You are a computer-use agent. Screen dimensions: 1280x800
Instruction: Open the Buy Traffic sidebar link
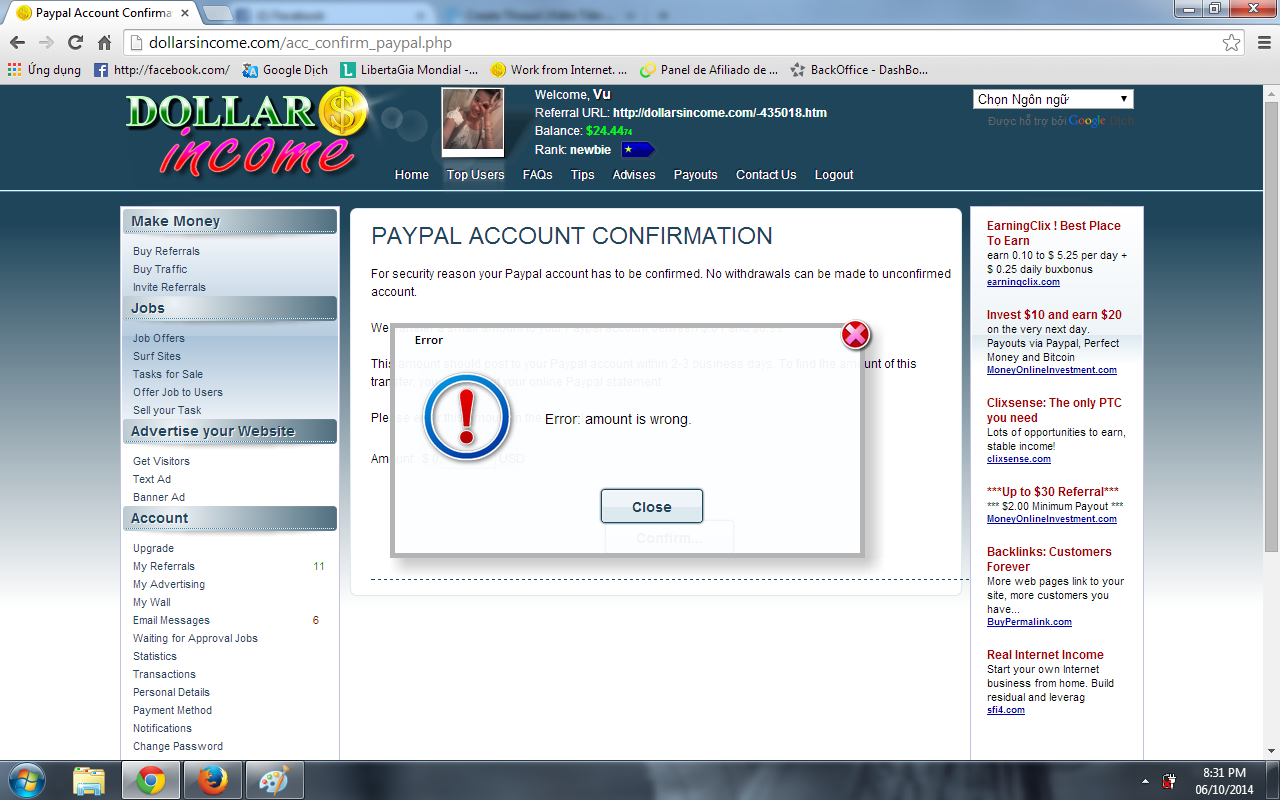[160, 269]
